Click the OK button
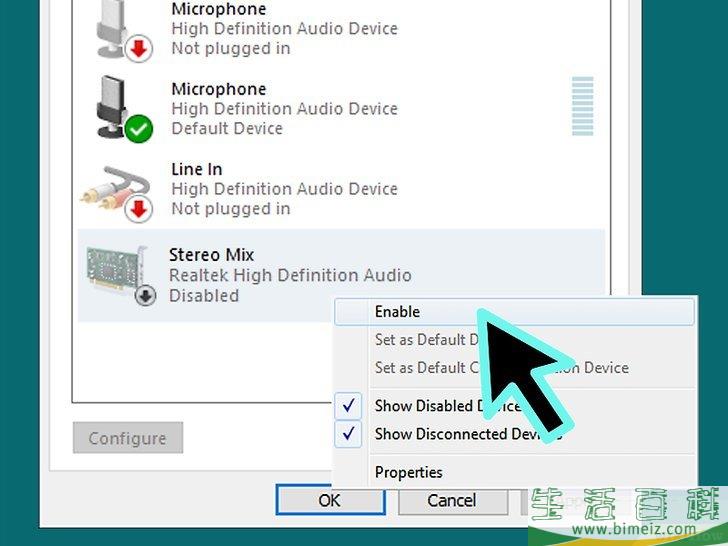This screenshot has height=546, width=728. [330, 500]
